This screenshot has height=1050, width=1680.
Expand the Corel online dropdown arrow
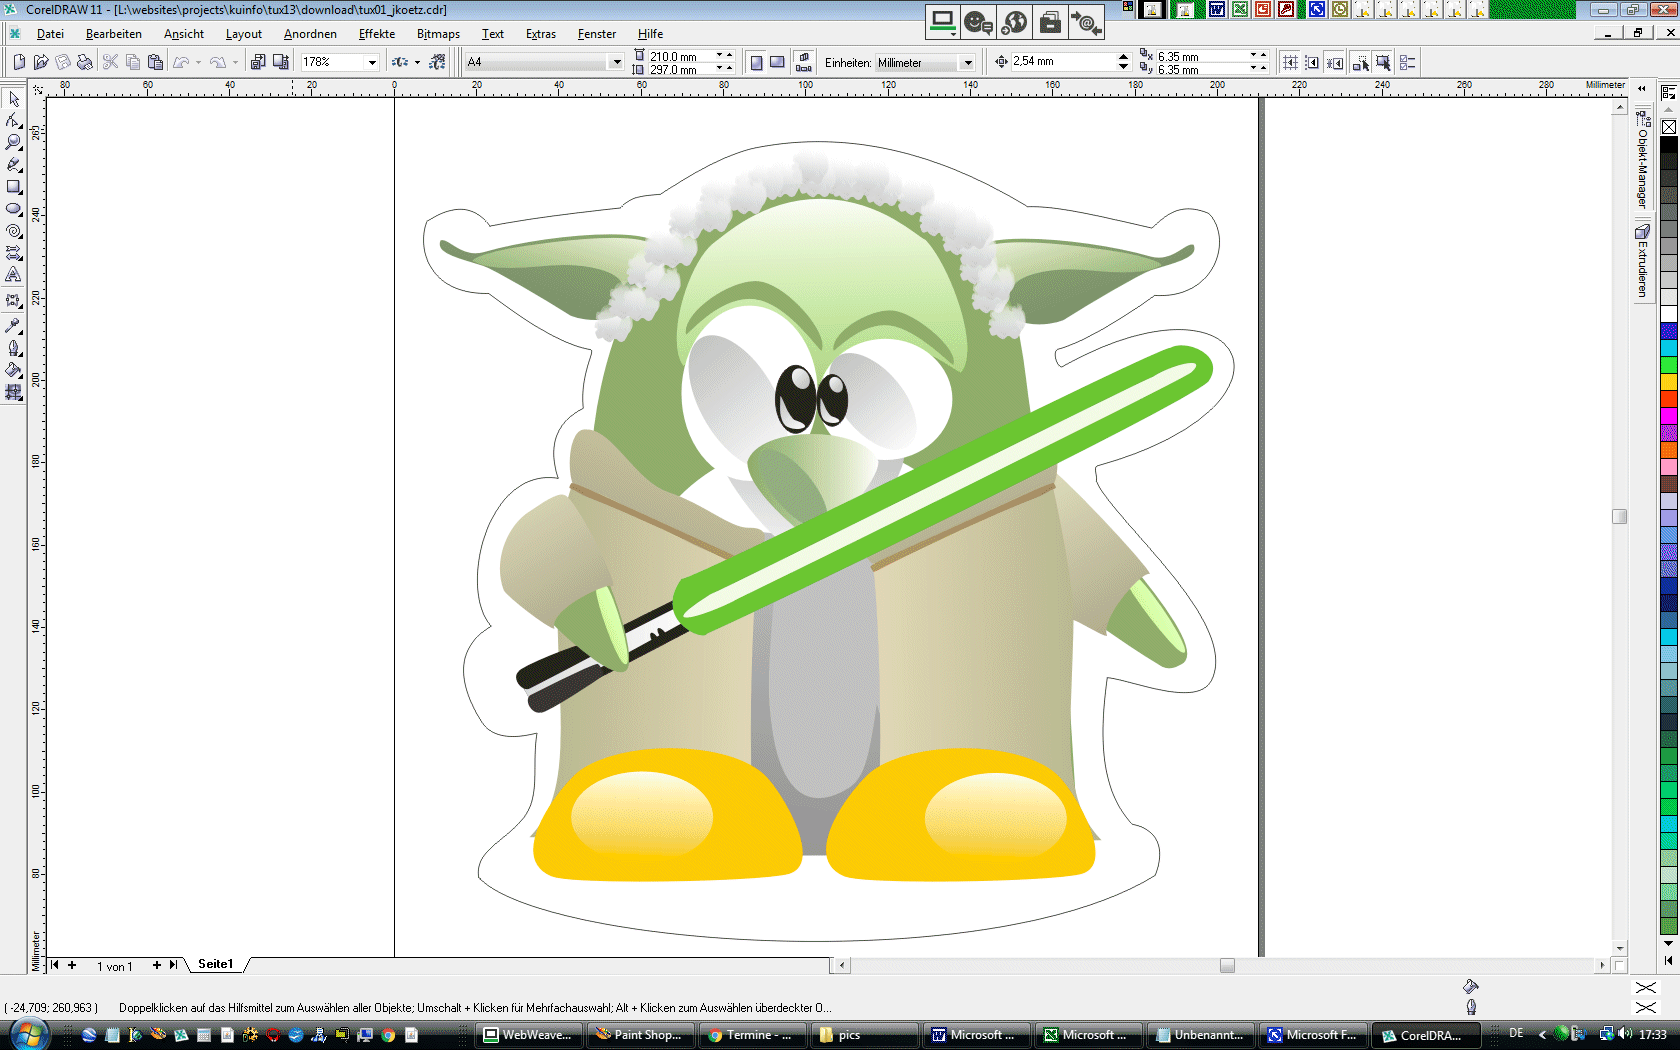pos(417,62)
